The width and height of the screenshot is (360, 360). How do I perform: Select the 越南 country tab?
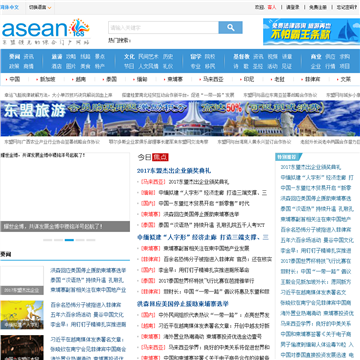[81, 79]
